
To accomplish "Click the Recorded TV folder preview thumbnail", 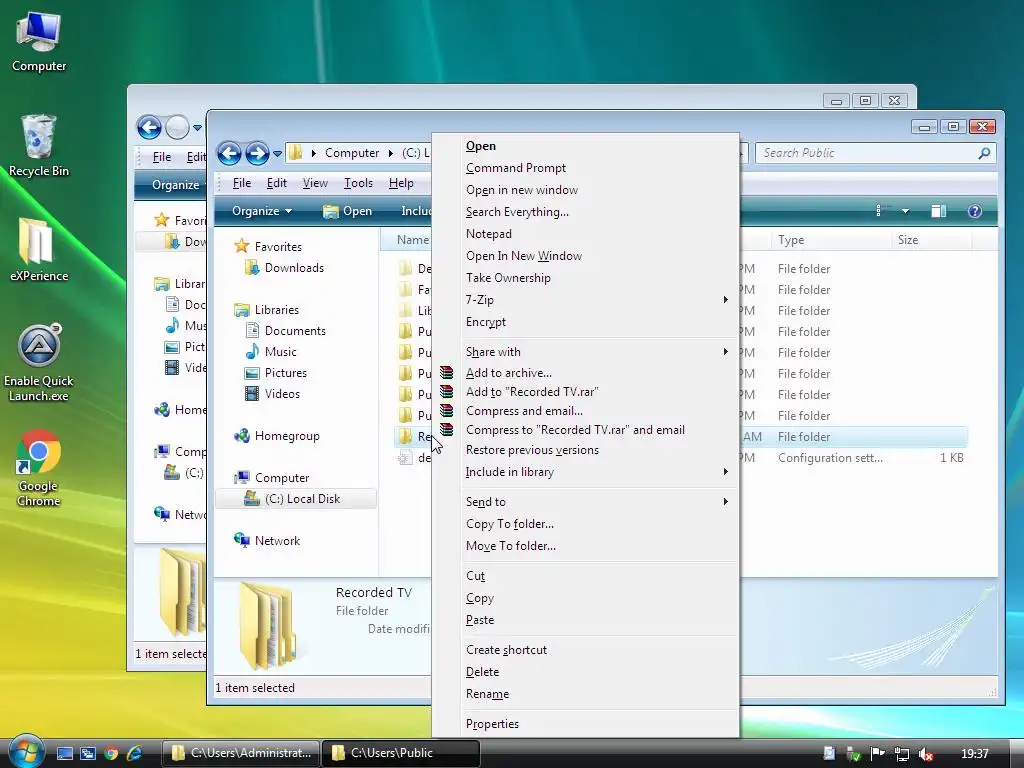I will coord(268,625).
